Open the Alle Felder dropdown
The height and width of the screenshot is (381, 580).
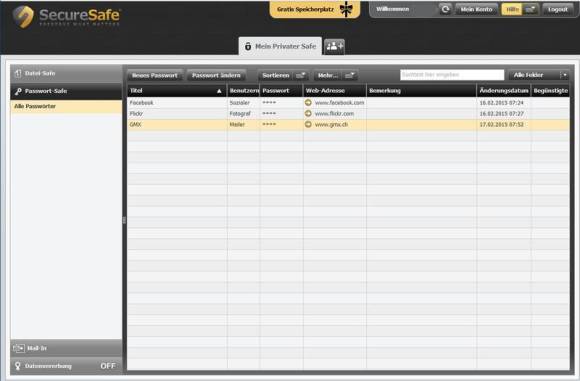tap(539, 75)
